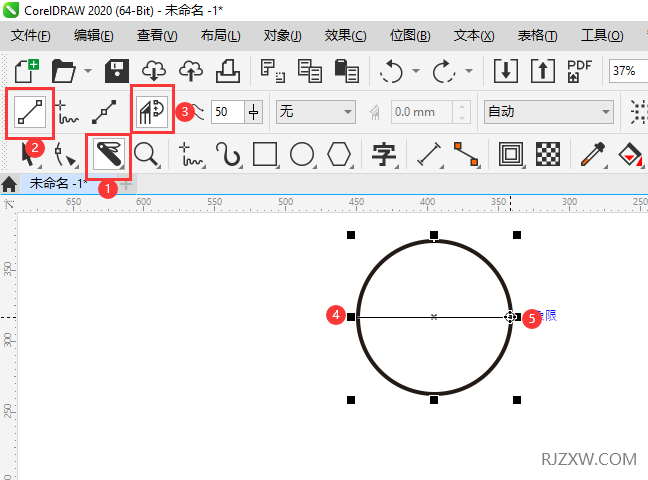
Task: Open the outline options dropdown showing 自动
Action: click(548, 112)
